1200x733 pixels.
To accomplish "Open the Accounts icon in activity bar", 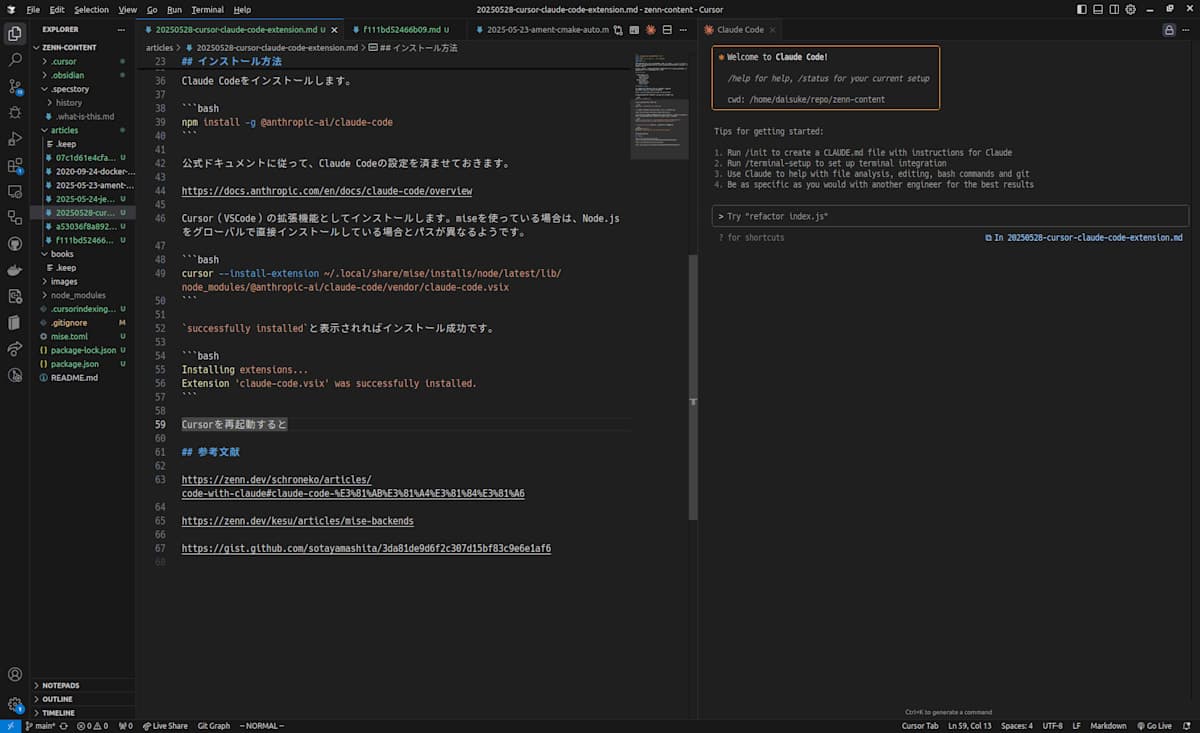I will (15, 675).
